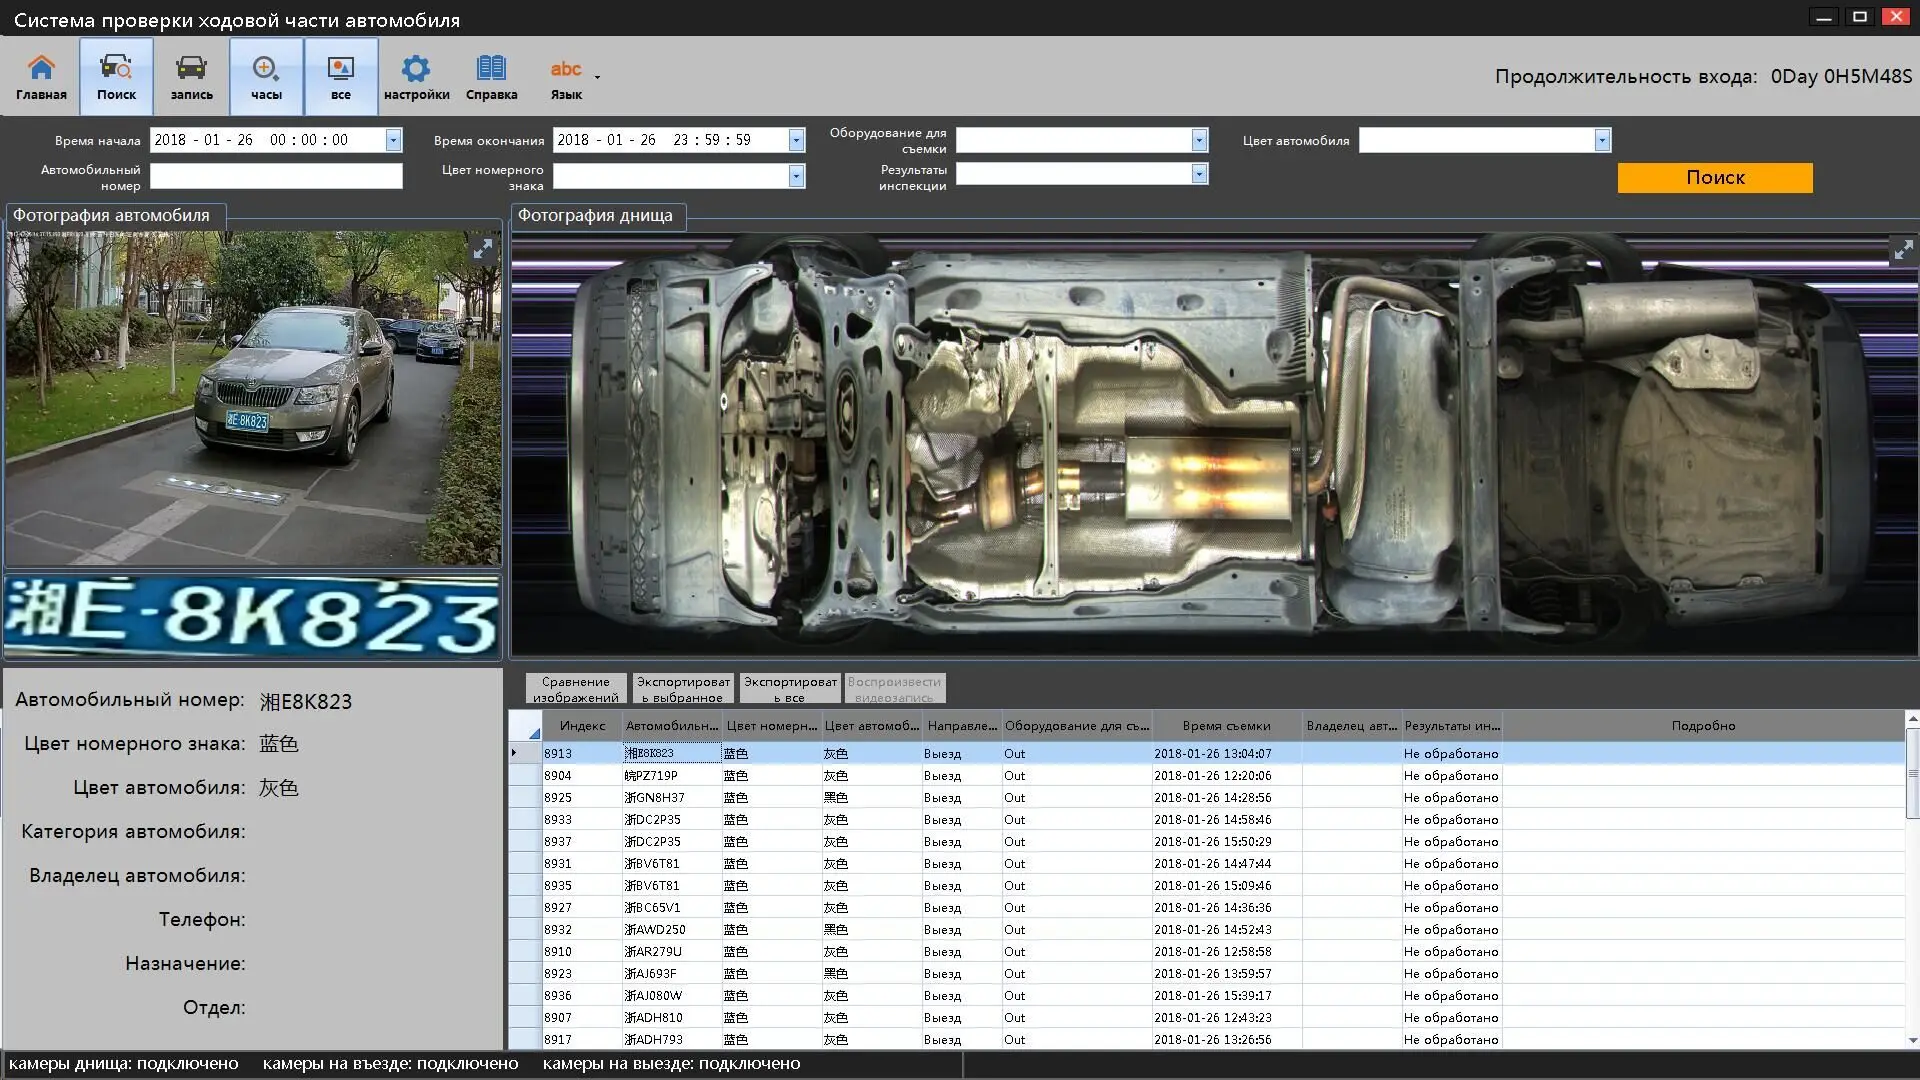The height and width of the screenshot is (1080, 1920).
Task: Click Сравнение изображений button
Action: pyautogui.click(x=576, y=689)
